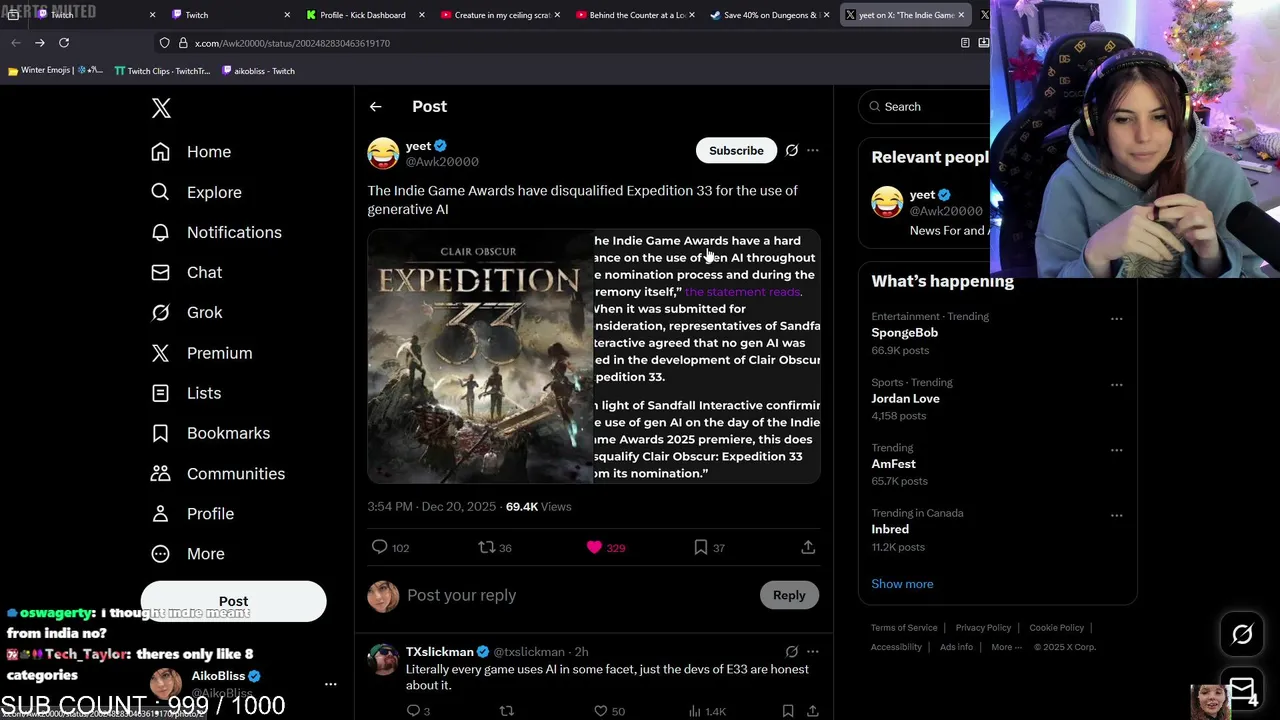Image resolution: width=1280 pixels, height=720 pixels.
Task: Click the Communities icon in sidebar
Action: click(x=160, y=473)
